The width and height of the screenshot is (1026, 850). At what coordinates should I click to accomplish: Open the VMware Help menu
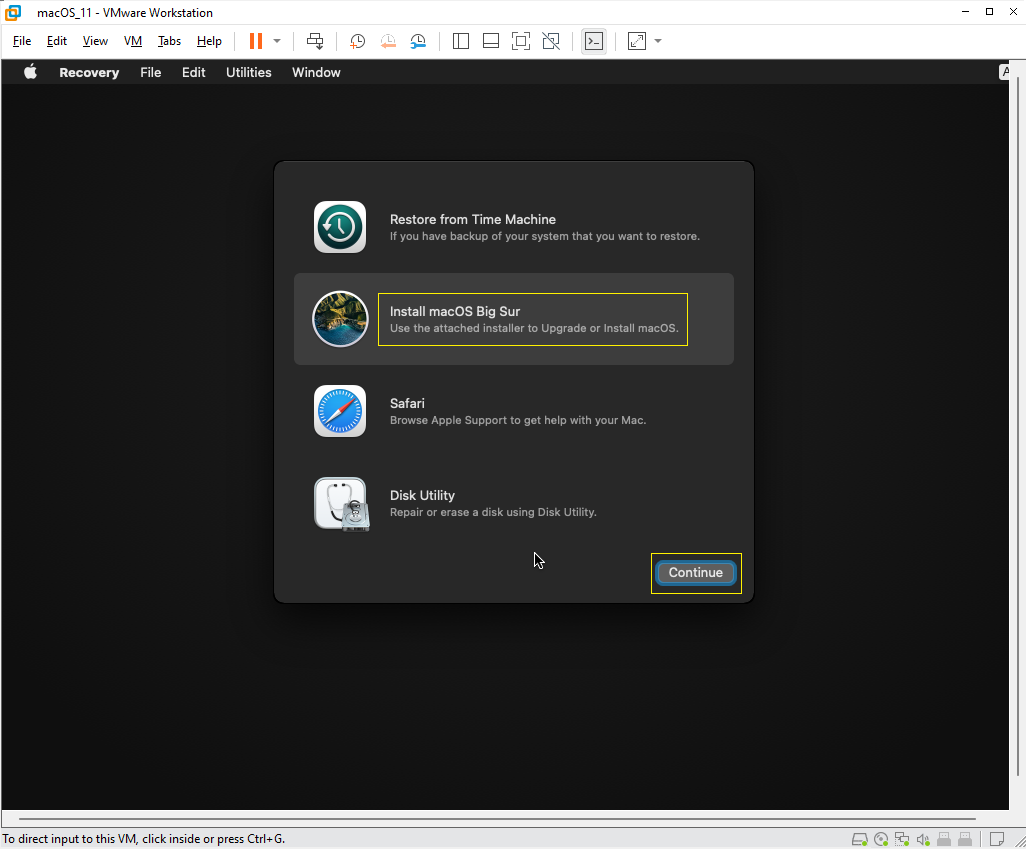pyautogui.click(x=209, y=41)
